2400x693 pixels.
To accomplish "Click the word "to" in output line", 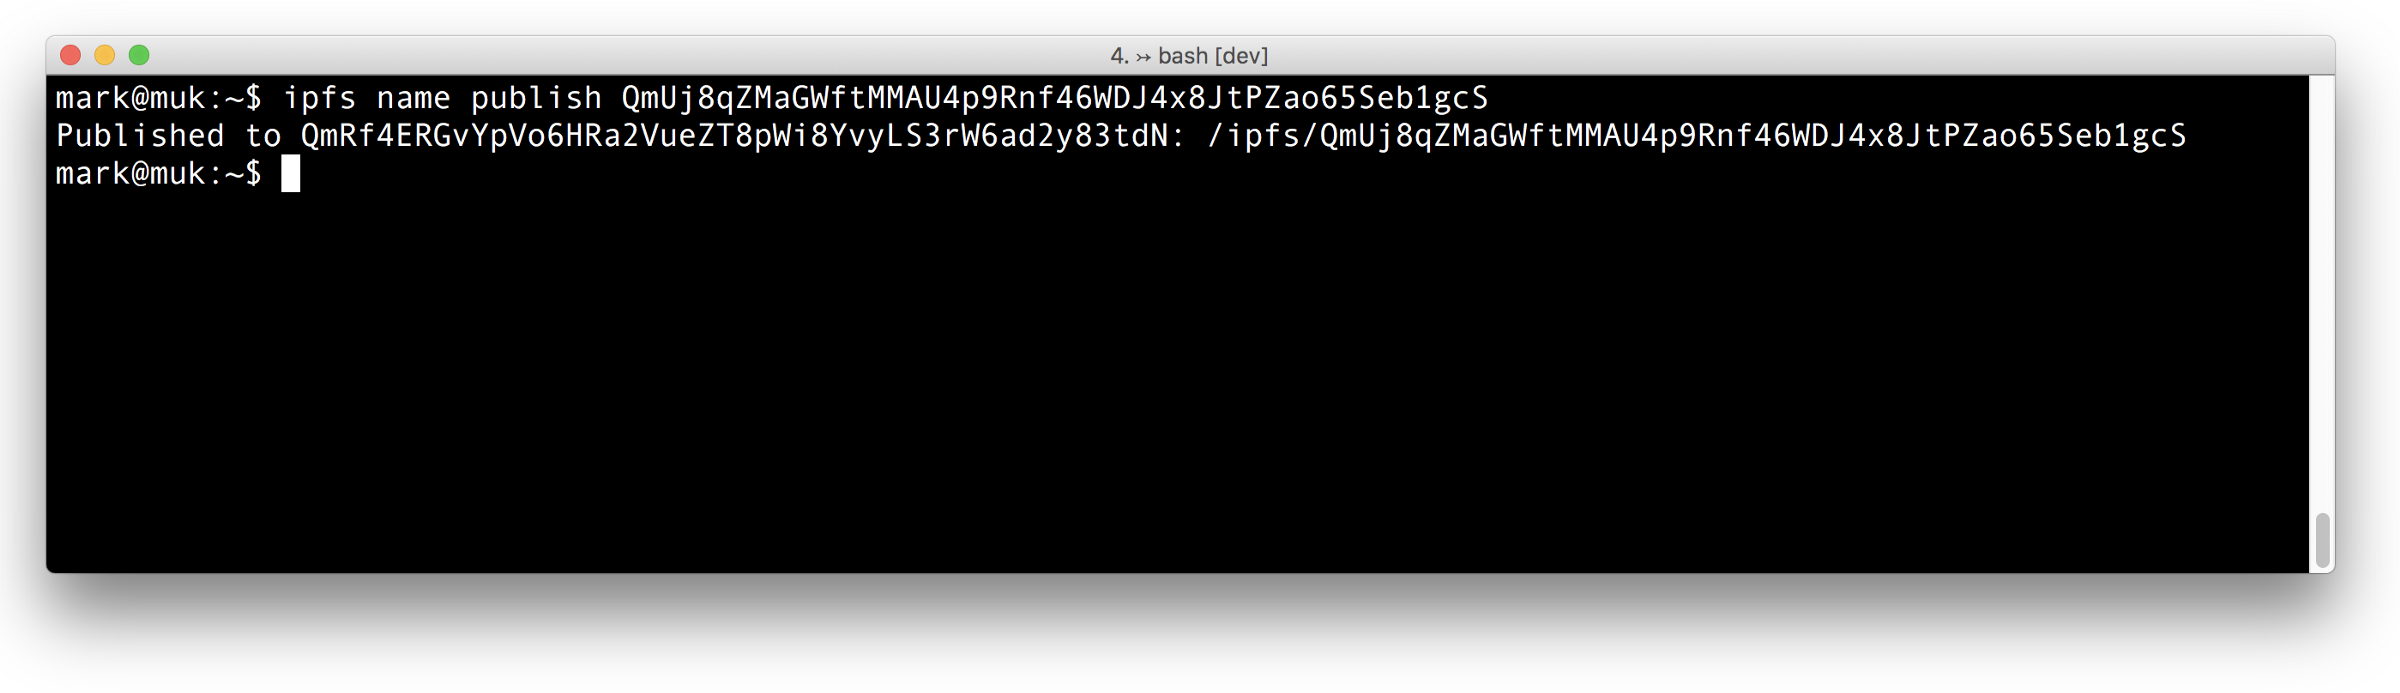I will 263,136.
